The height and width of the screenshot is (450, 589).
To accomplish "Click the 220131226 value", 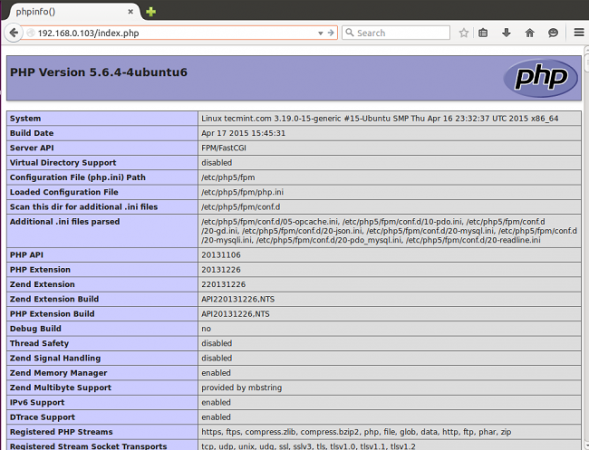I will [x=223, y=284].
